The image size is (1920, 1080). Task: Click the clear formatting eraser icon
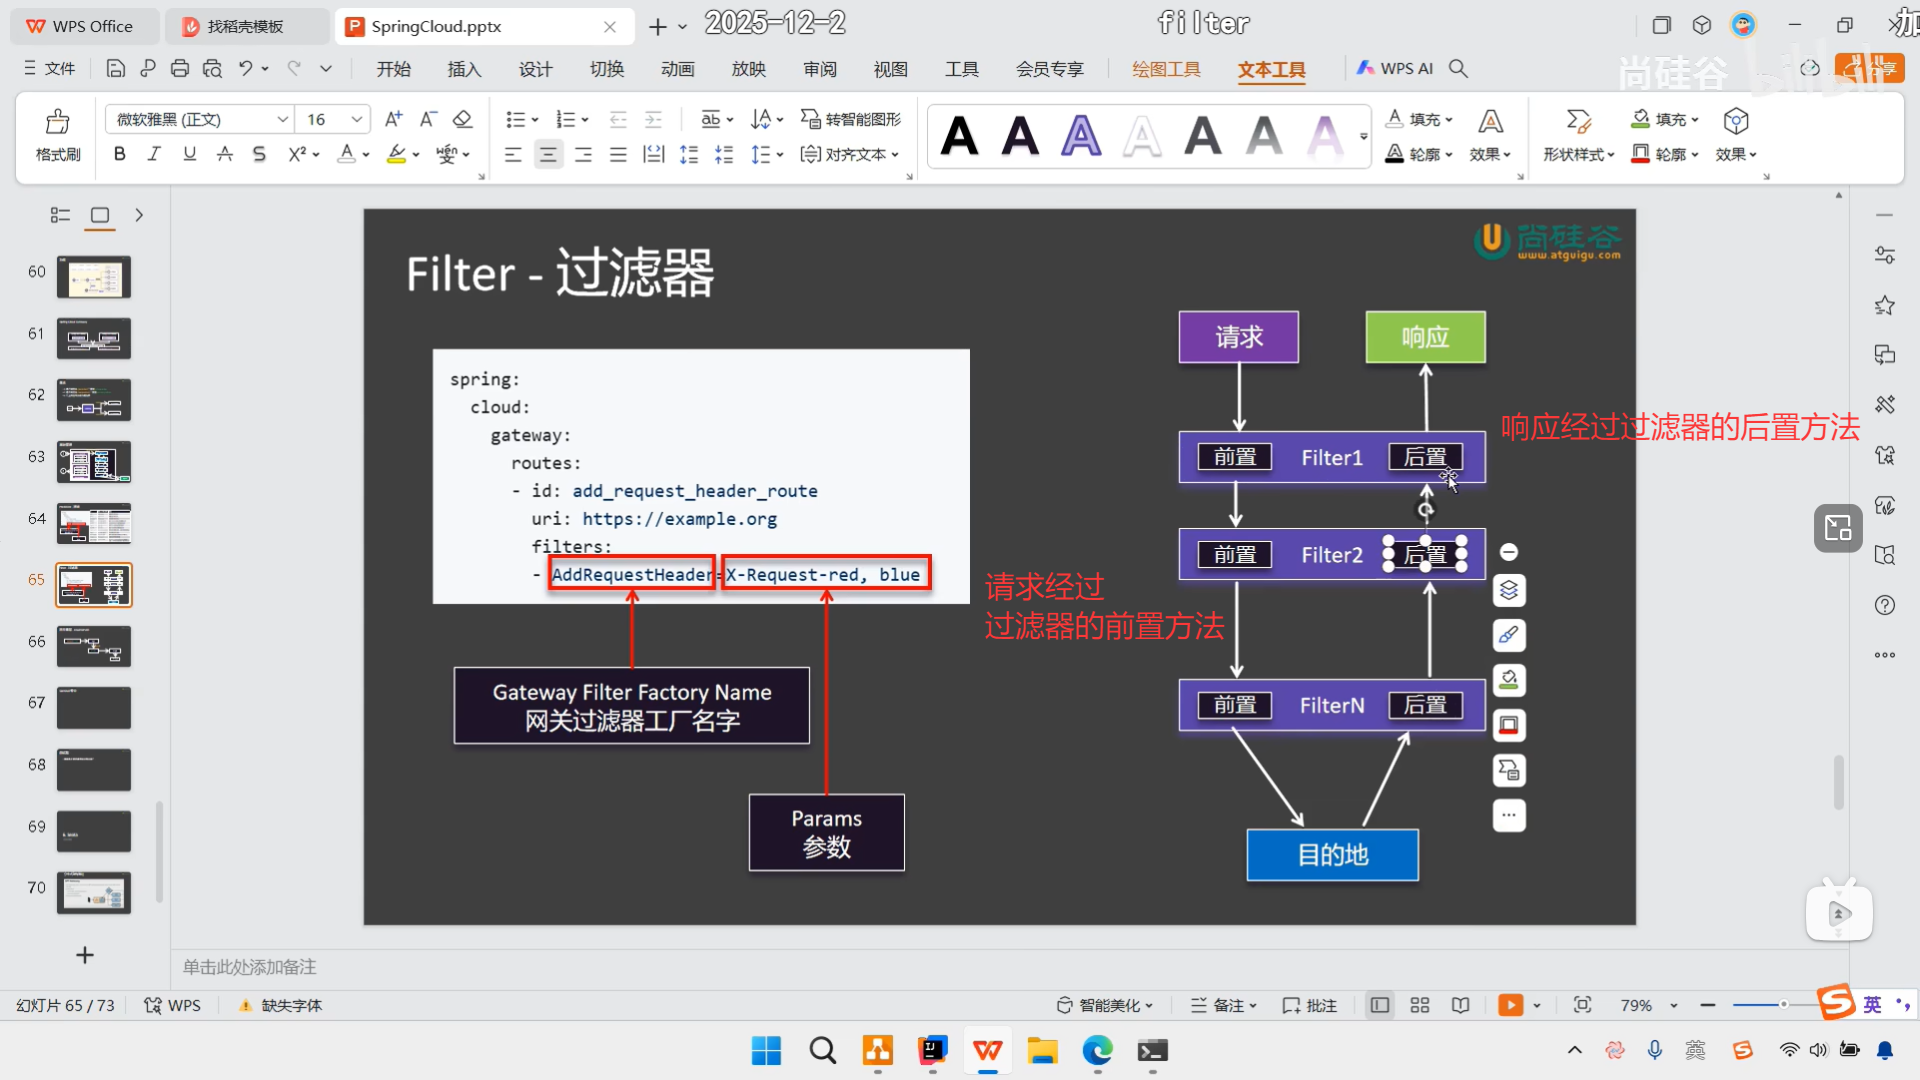coord(462,119)
